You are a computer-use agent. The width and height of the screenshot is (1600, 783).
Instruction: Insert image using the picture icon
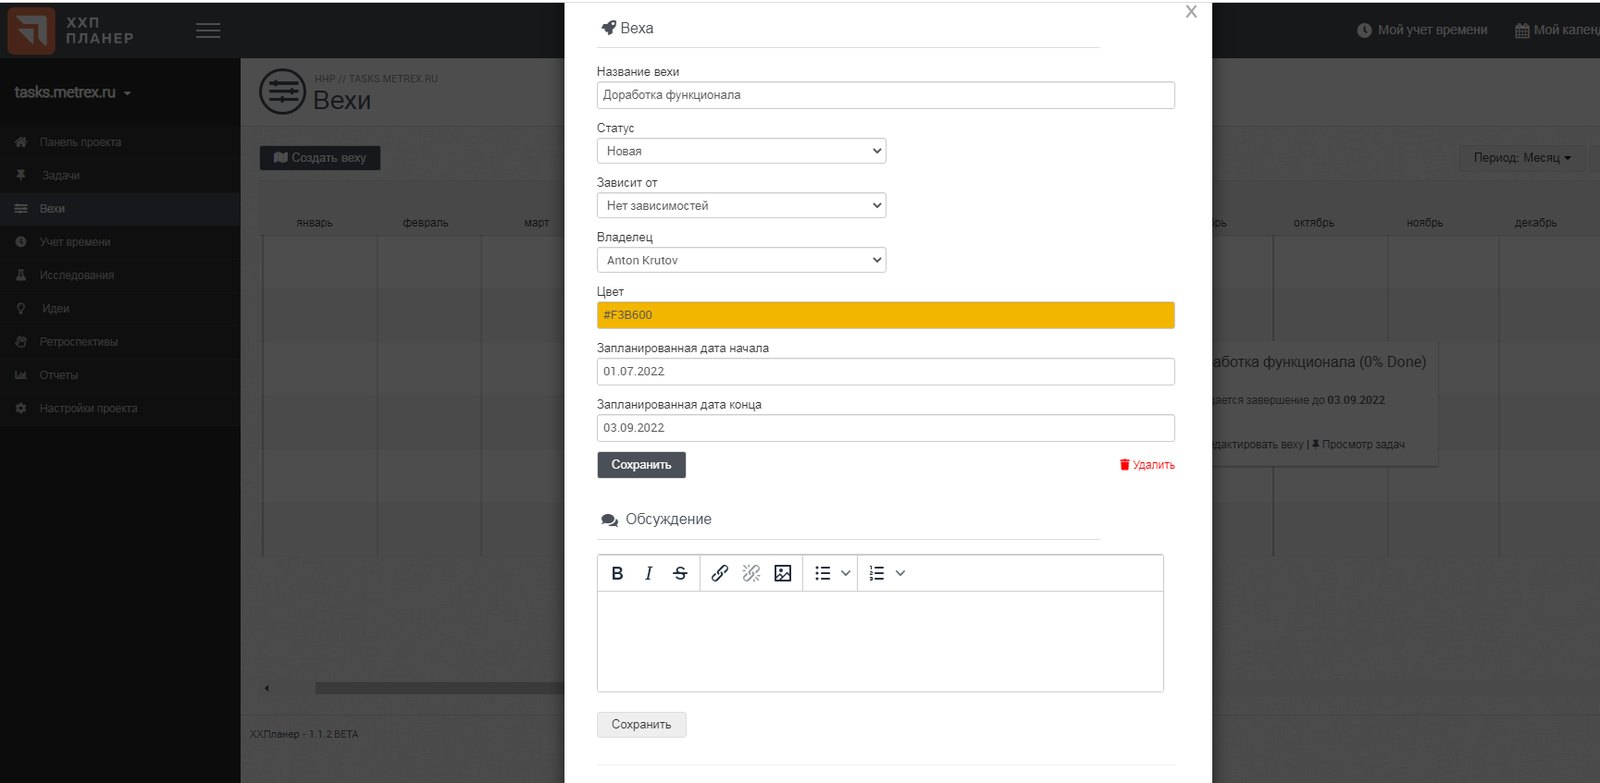coord(783,573)
